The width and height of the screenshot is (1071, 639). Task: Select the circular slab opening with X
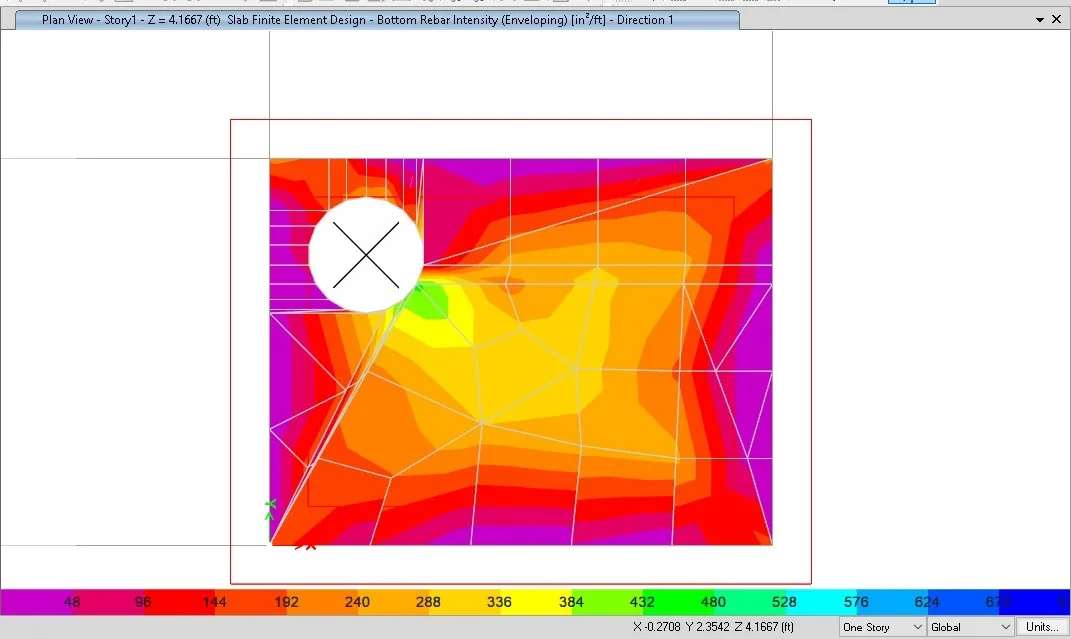click(366, 255)
